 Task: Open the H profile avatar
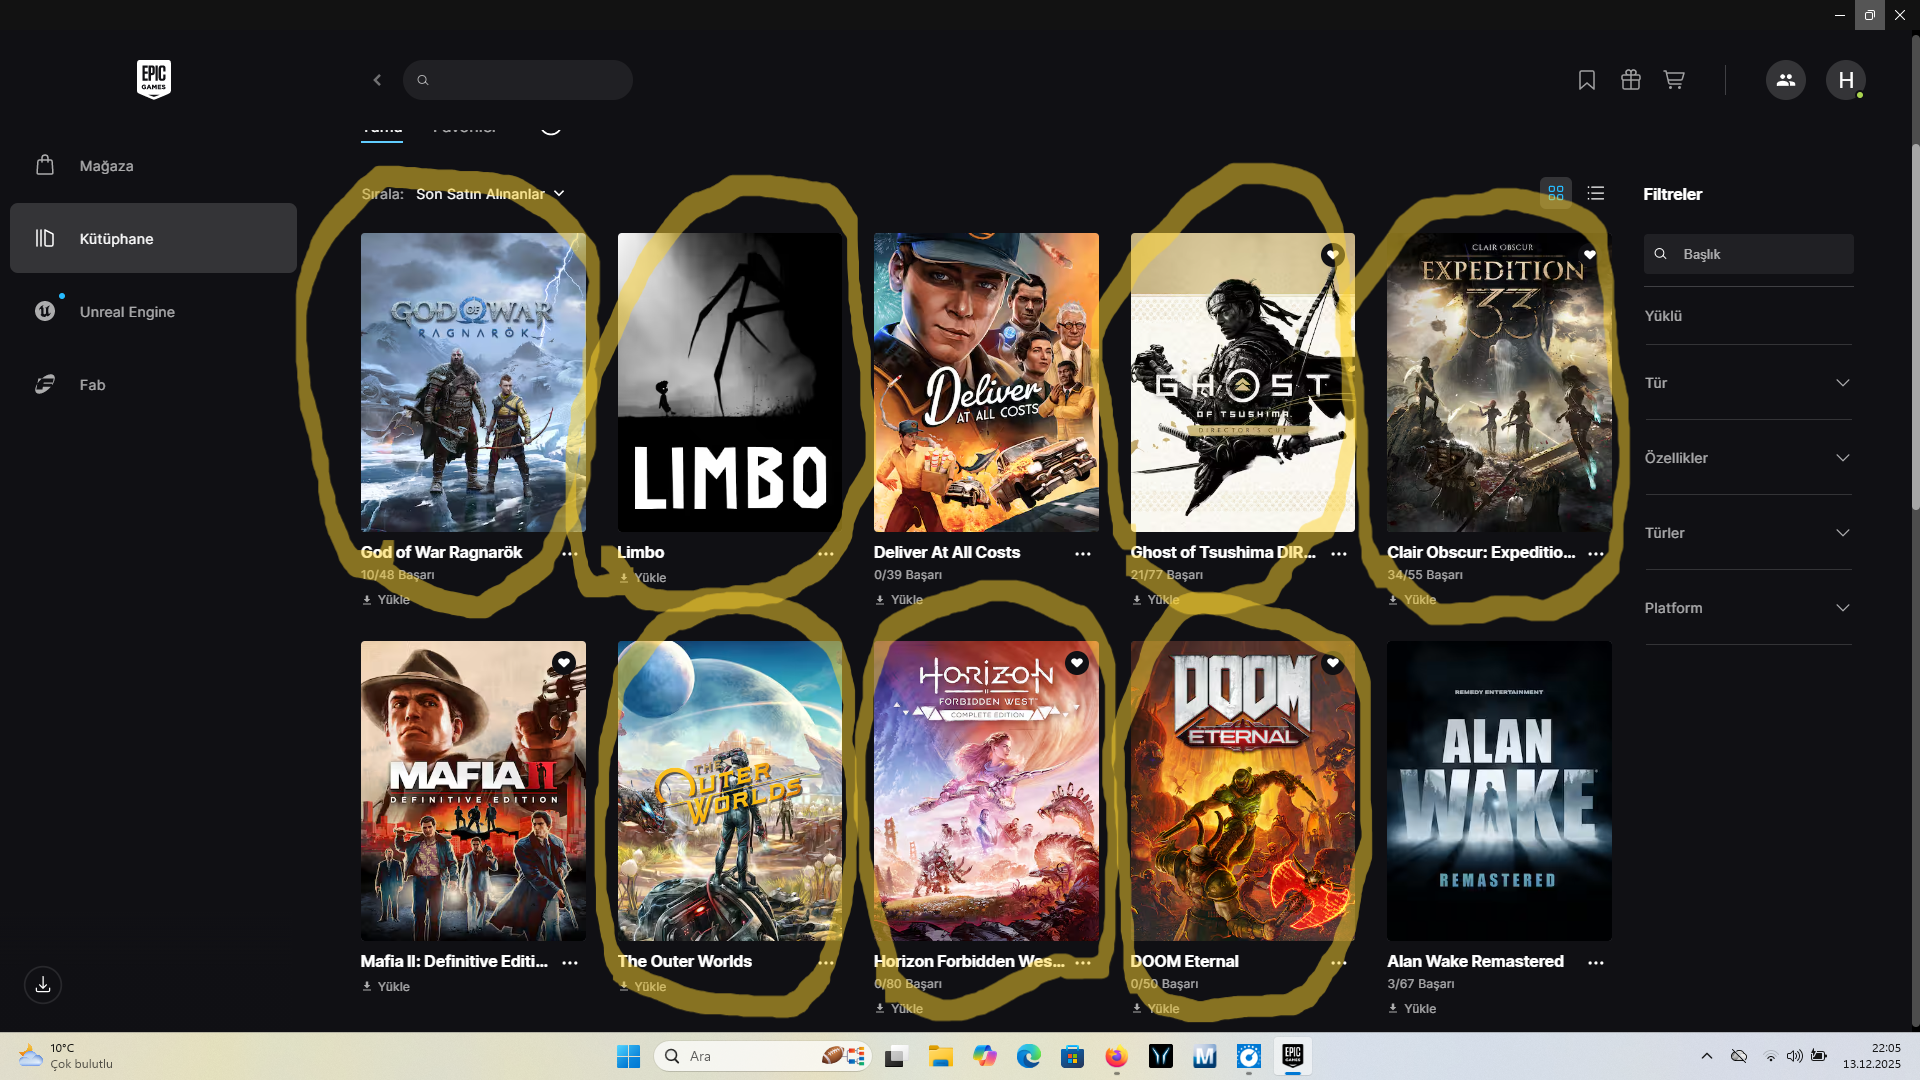click(1845, 80)
